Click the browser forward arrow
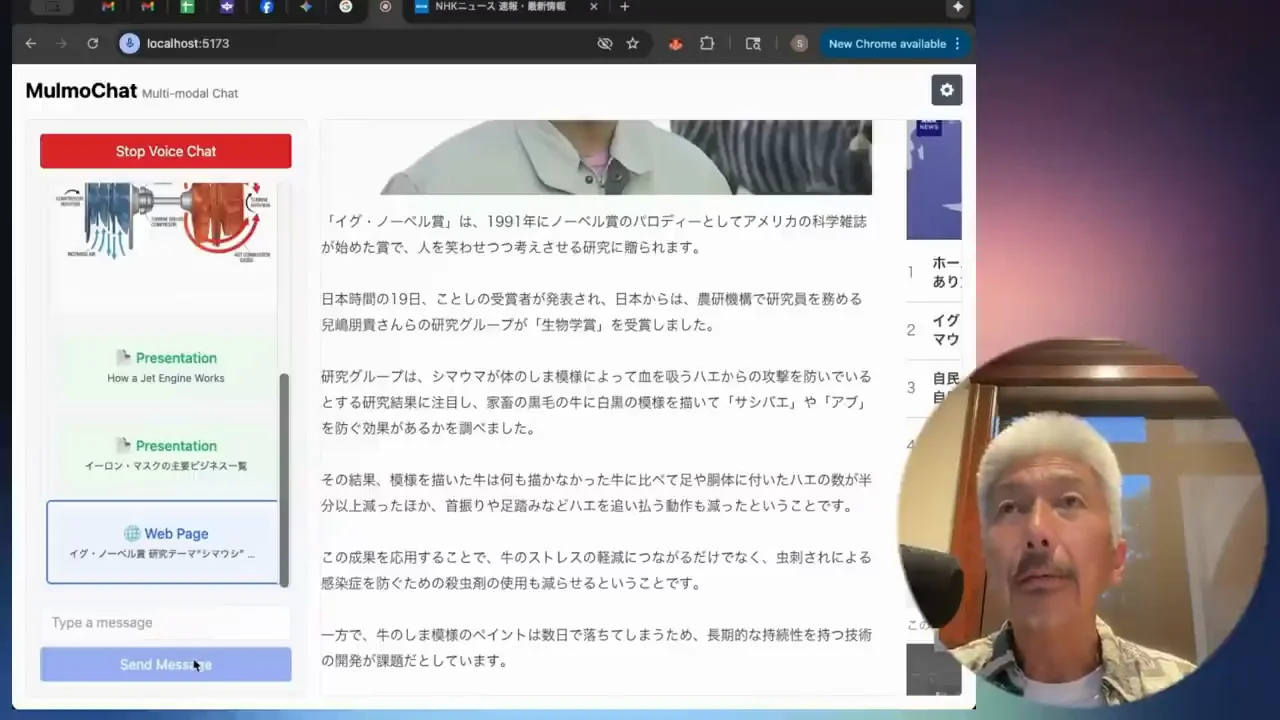Screen dimensions: 1280x720 point(62,44)
